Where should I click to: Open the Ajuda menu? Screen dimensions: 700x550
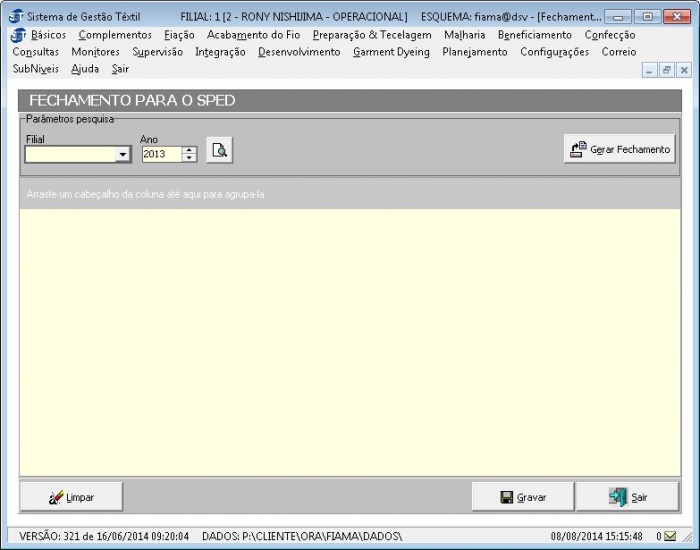coord(85,69)
